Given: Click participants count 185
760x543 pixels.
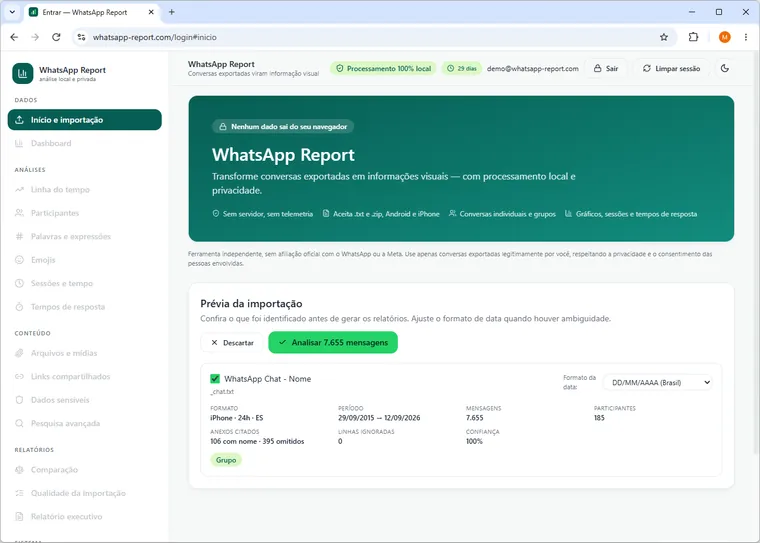Looking at the screenshot, I should 600,418.
